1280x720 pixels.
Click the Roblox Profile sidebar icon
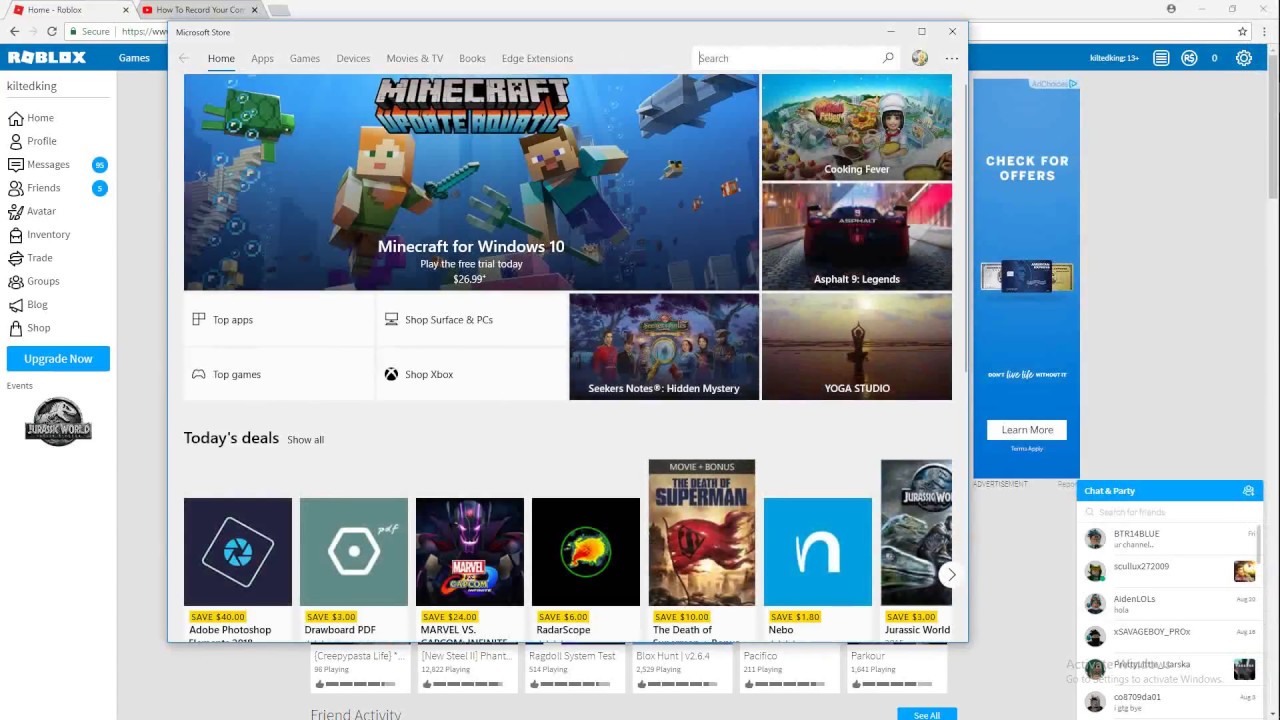(16, 141)
